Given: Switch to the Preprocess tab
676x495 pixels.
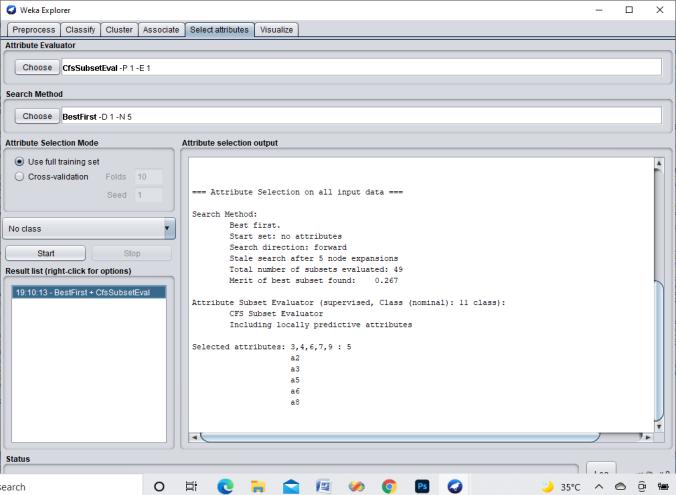Looking at the screenshot, I should 34,30.
